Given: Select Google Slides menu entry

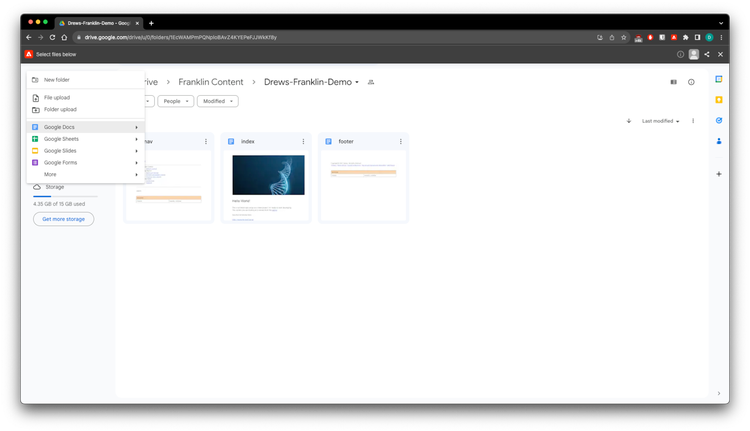Looking at the screenshot, I should (x=86, y=151).
